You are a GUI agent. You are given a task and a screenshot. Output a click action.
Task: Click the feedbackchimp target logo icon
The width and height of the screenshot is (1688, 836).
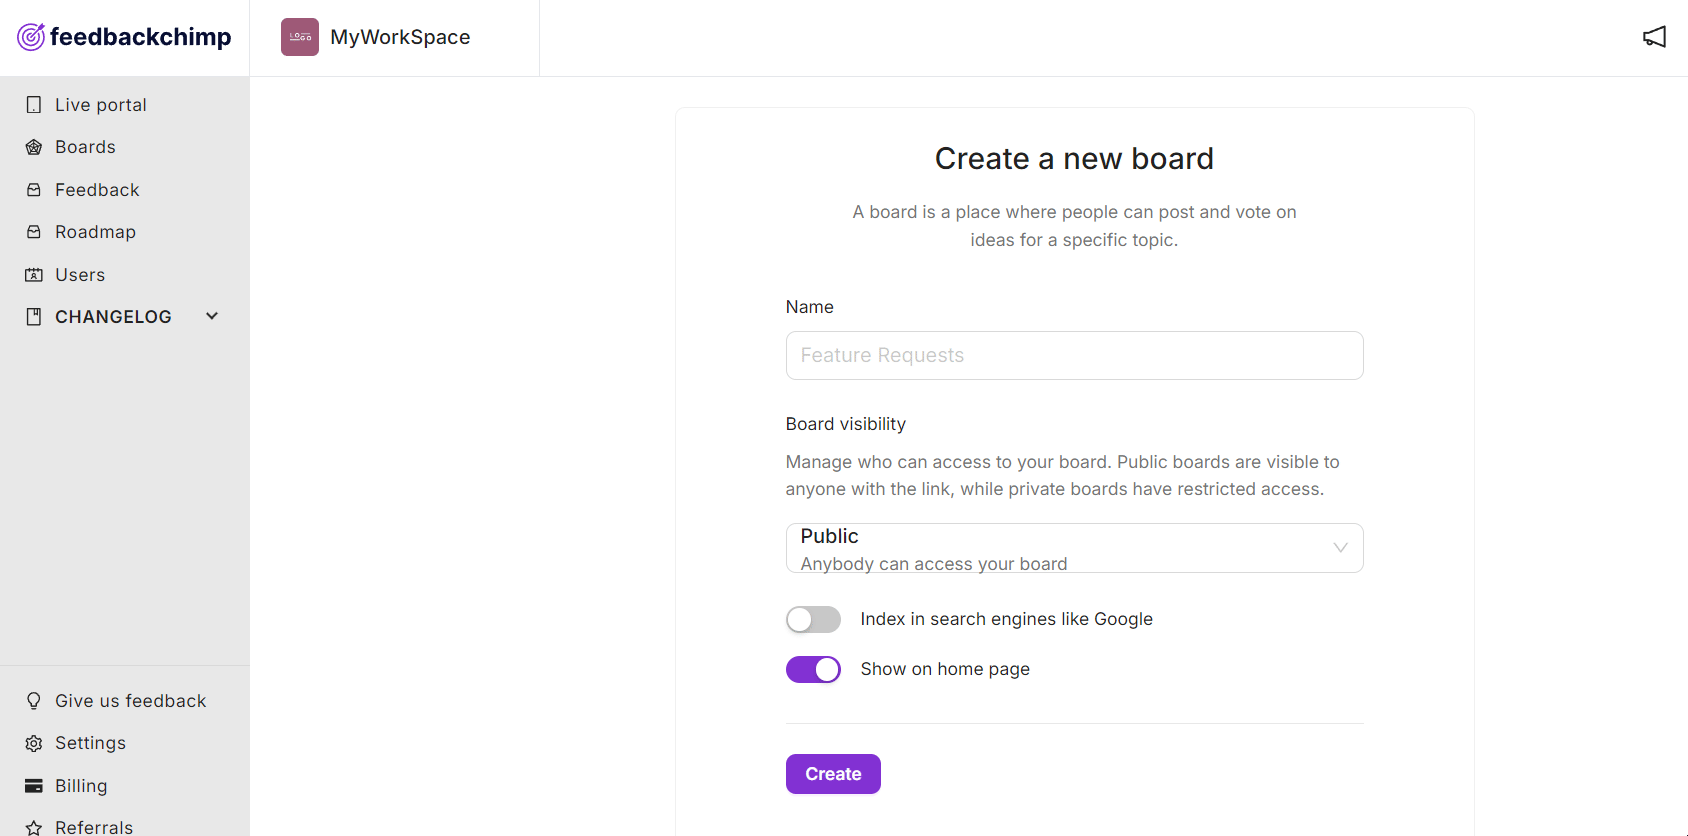(31, 37)
